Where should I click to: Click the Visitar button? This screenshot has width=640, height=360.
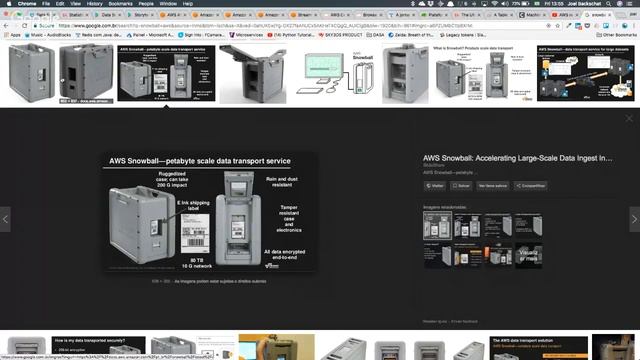tap(435, 186)
